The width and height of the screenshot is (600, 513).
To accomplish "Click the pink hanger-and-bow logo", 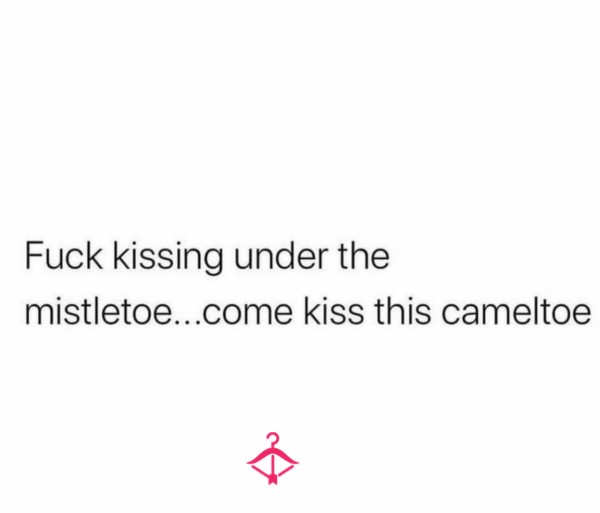I will (x=272, y=459).
